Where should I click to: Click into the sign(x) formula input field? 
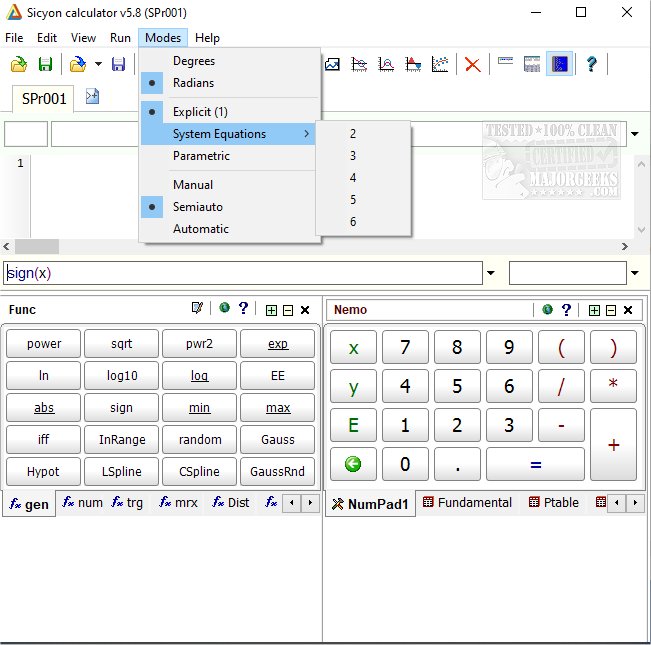[243, 273]
